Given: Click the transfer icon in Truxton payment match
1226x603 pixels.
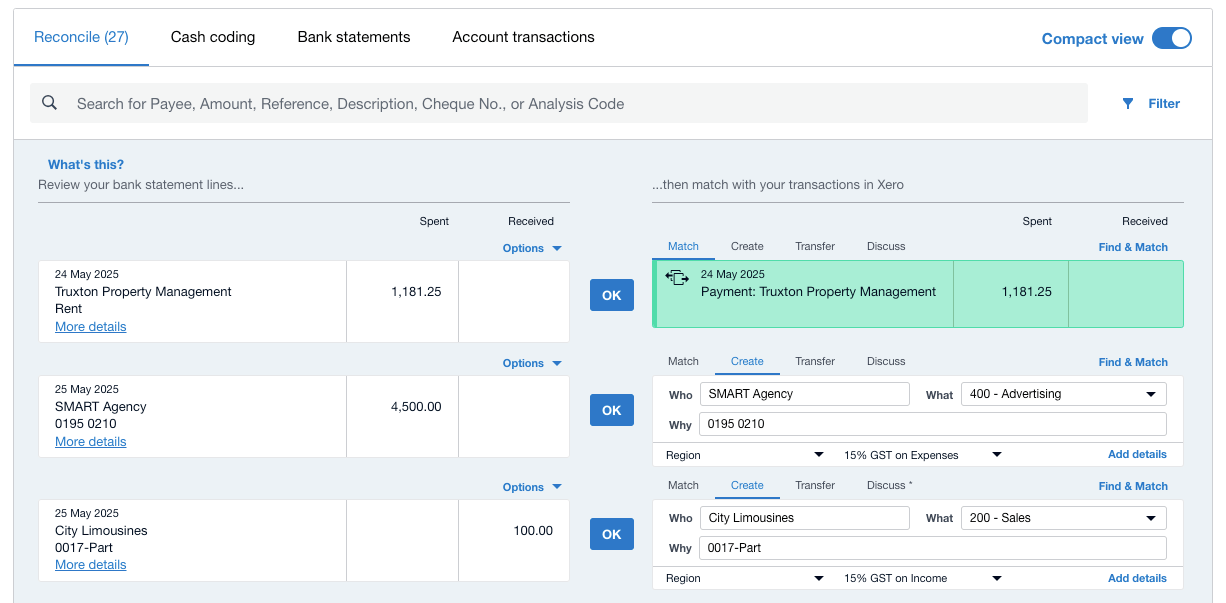Looking at the screenshot, I should point(677,278).
